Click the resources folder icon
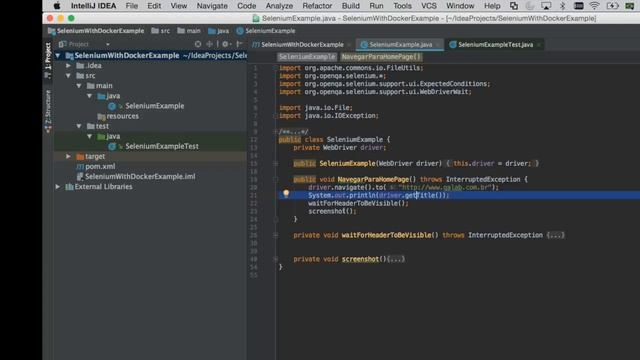Viewport: 640px width, 360px height. tap(101, 116)
